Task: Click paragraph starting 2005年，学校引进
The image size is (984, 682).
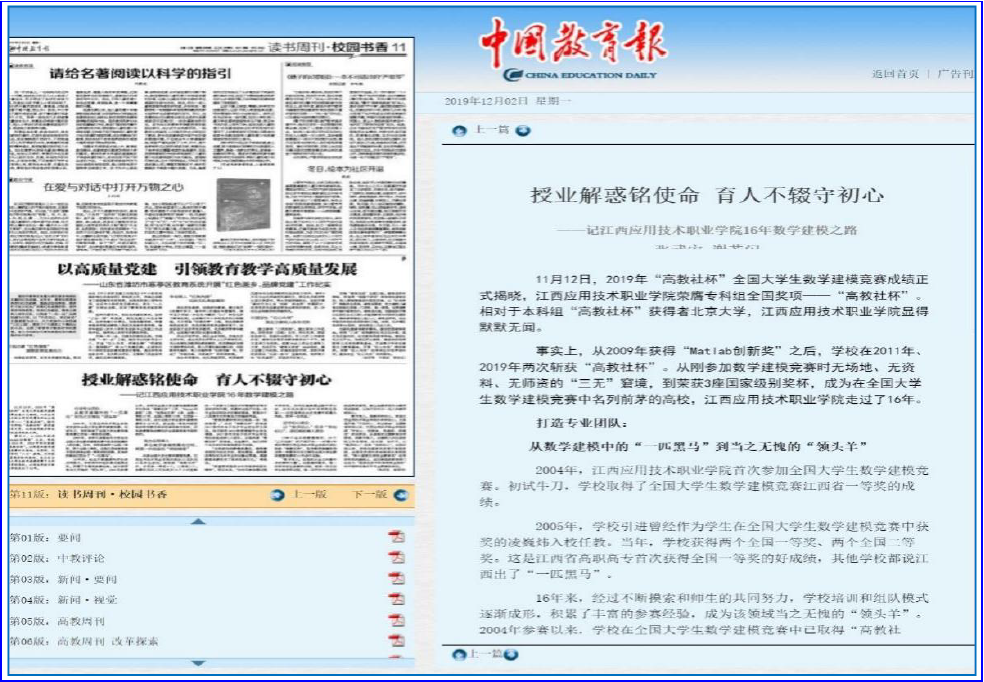Action: (x=704, y=550)
